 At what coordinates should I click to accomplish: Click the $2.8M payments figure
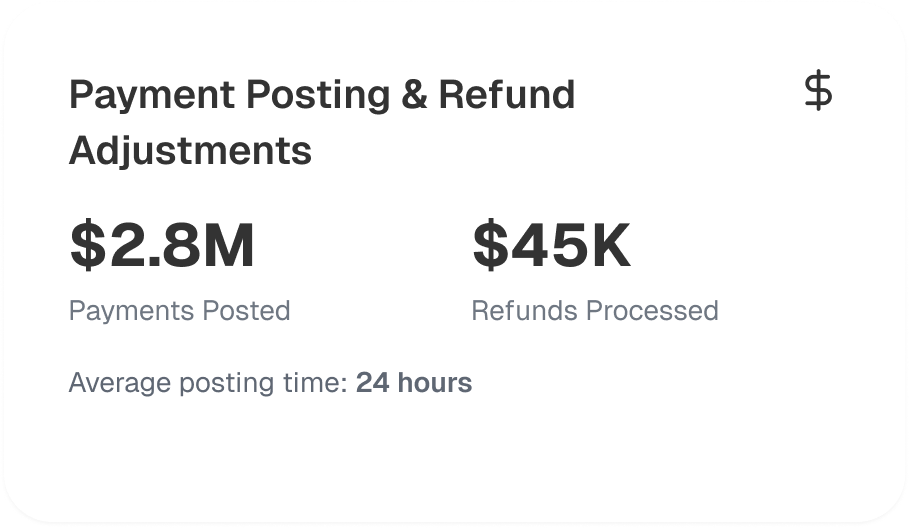coord(162,247)
